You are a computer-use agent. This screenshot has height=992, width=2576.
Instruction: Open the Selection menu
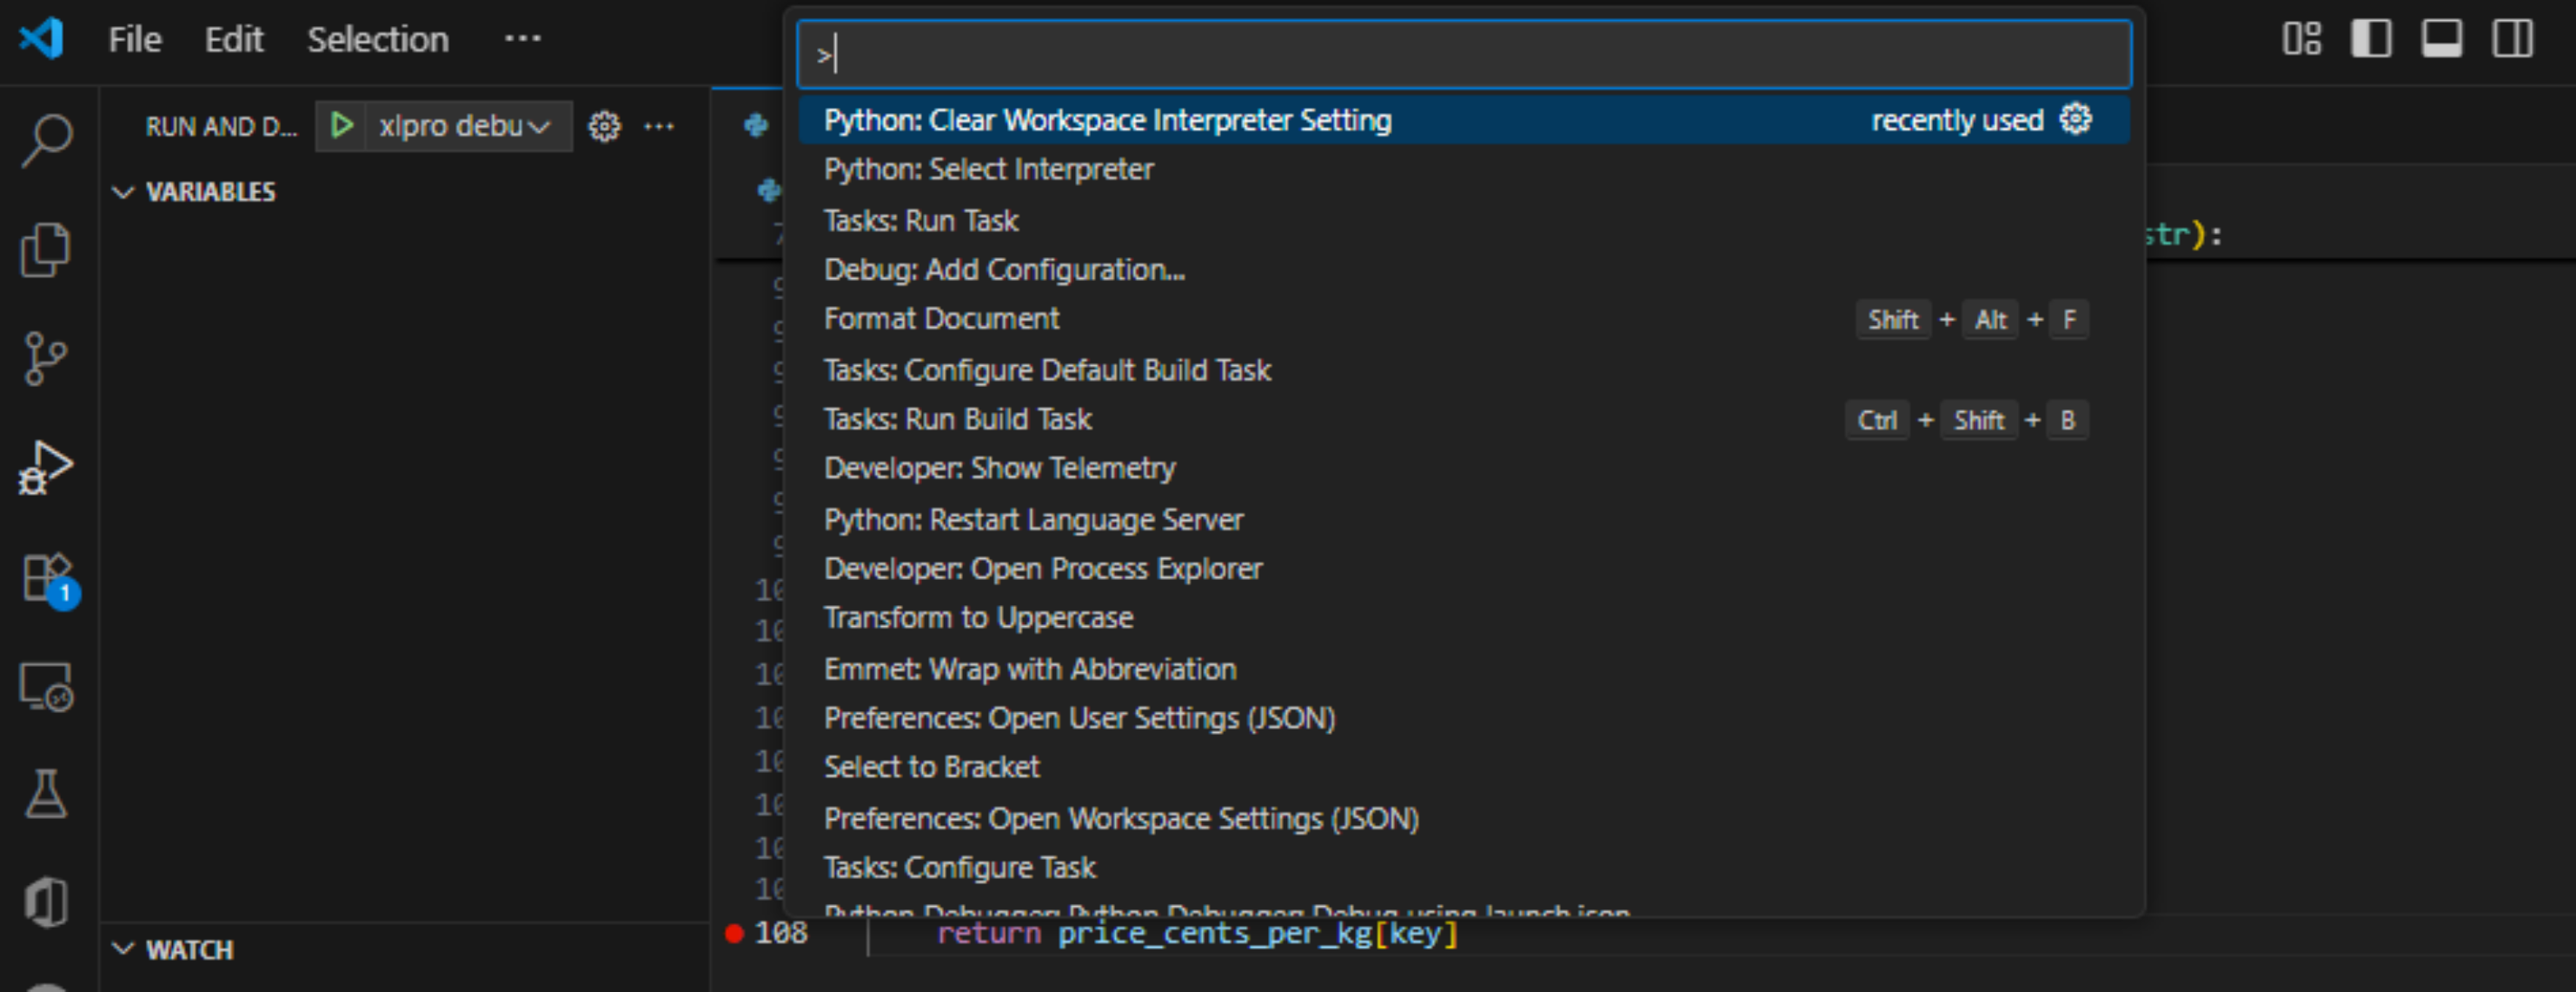tap(378, 40)
